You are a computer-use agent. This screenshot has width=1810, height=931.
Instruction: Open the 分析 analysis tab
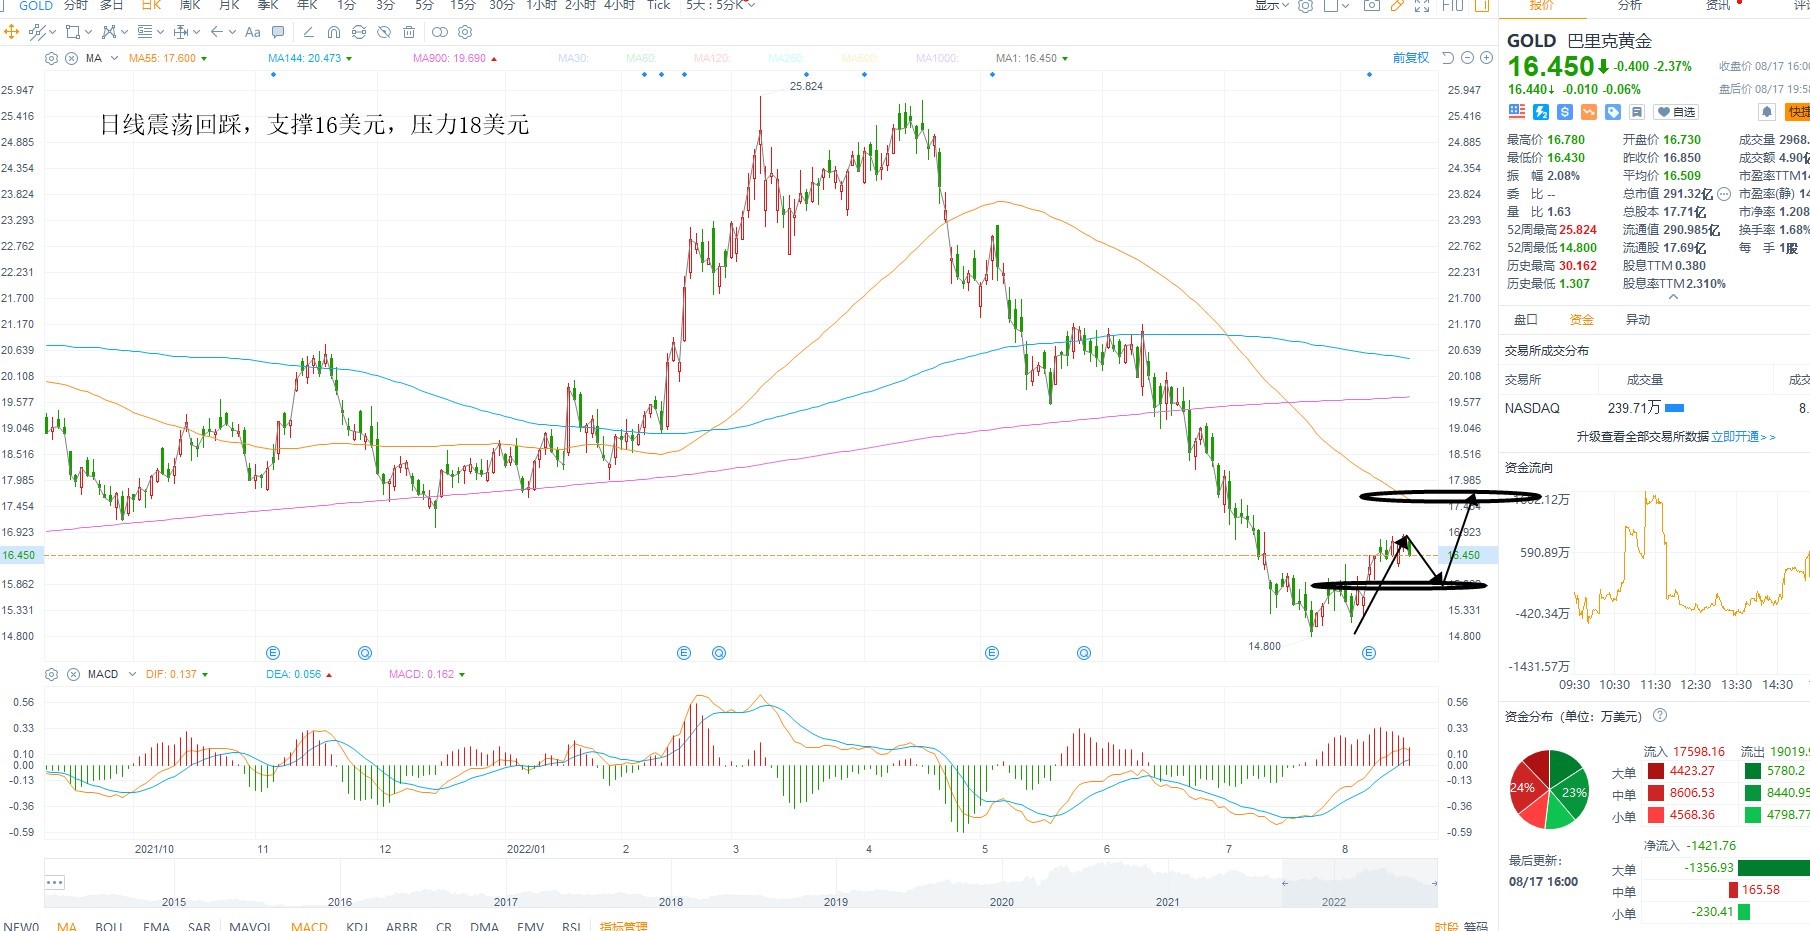[1630, 5]
